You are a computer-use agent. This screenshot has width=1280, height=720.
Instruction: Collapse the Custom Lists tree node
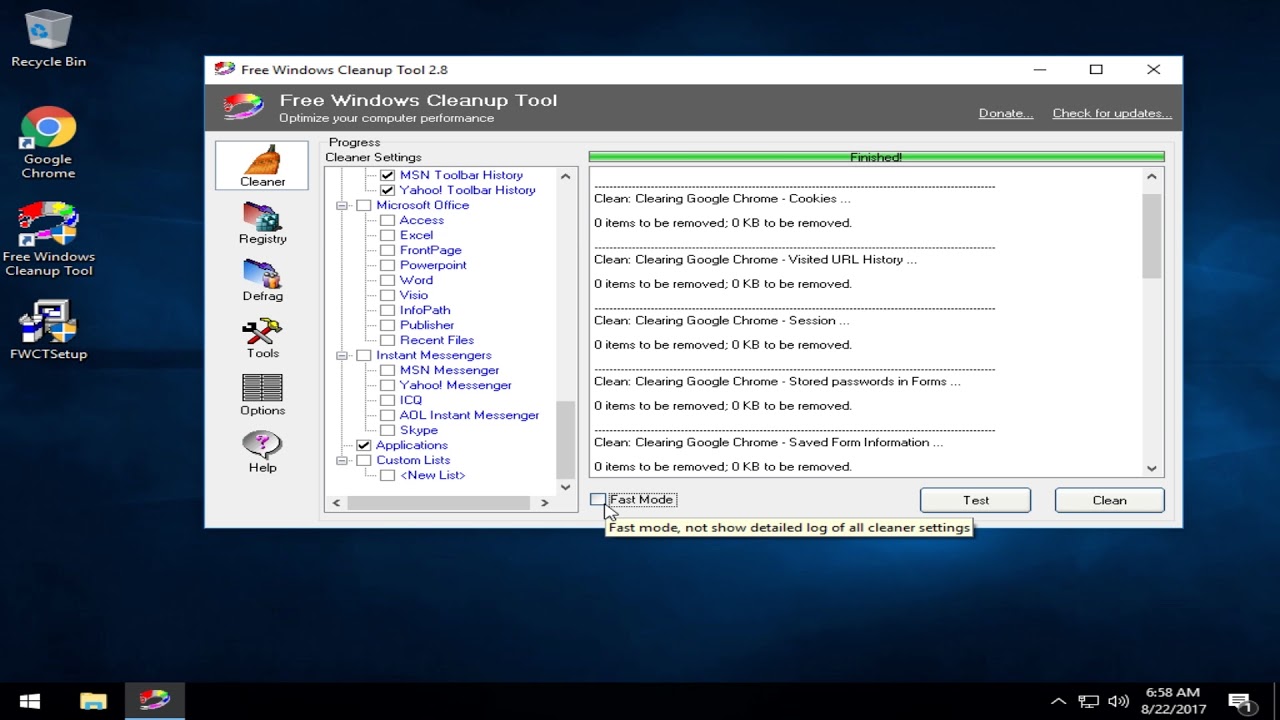tap(342, 460)
